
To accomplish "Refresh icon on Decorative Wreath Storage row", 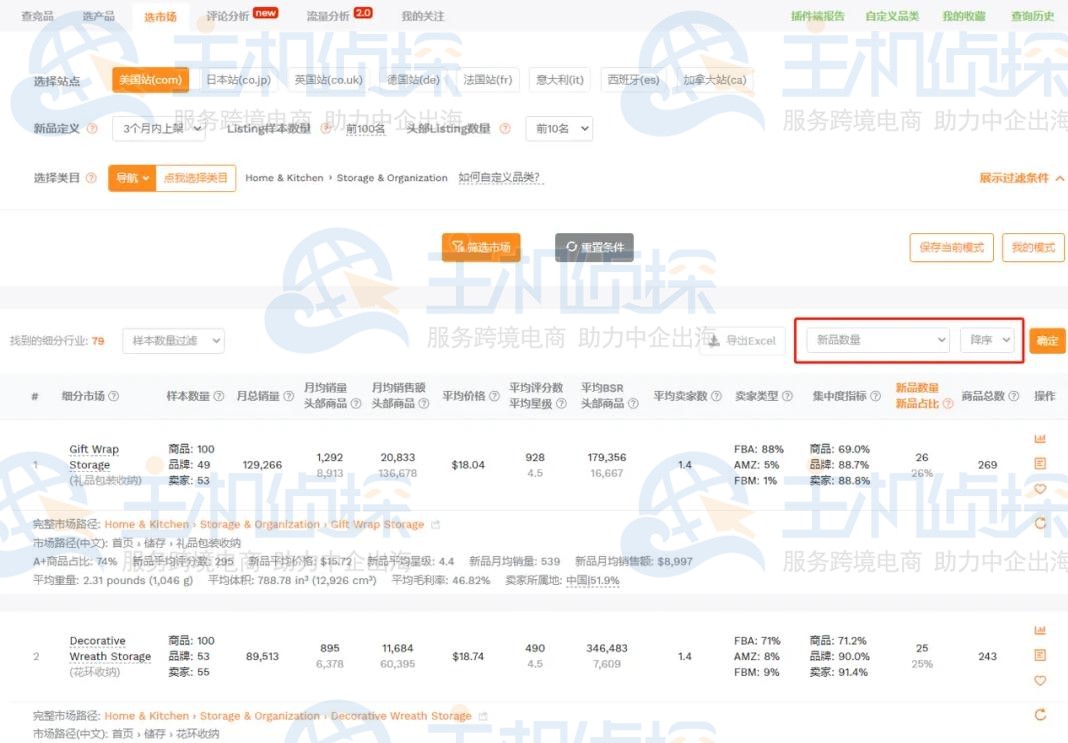I will point(1040,715).
